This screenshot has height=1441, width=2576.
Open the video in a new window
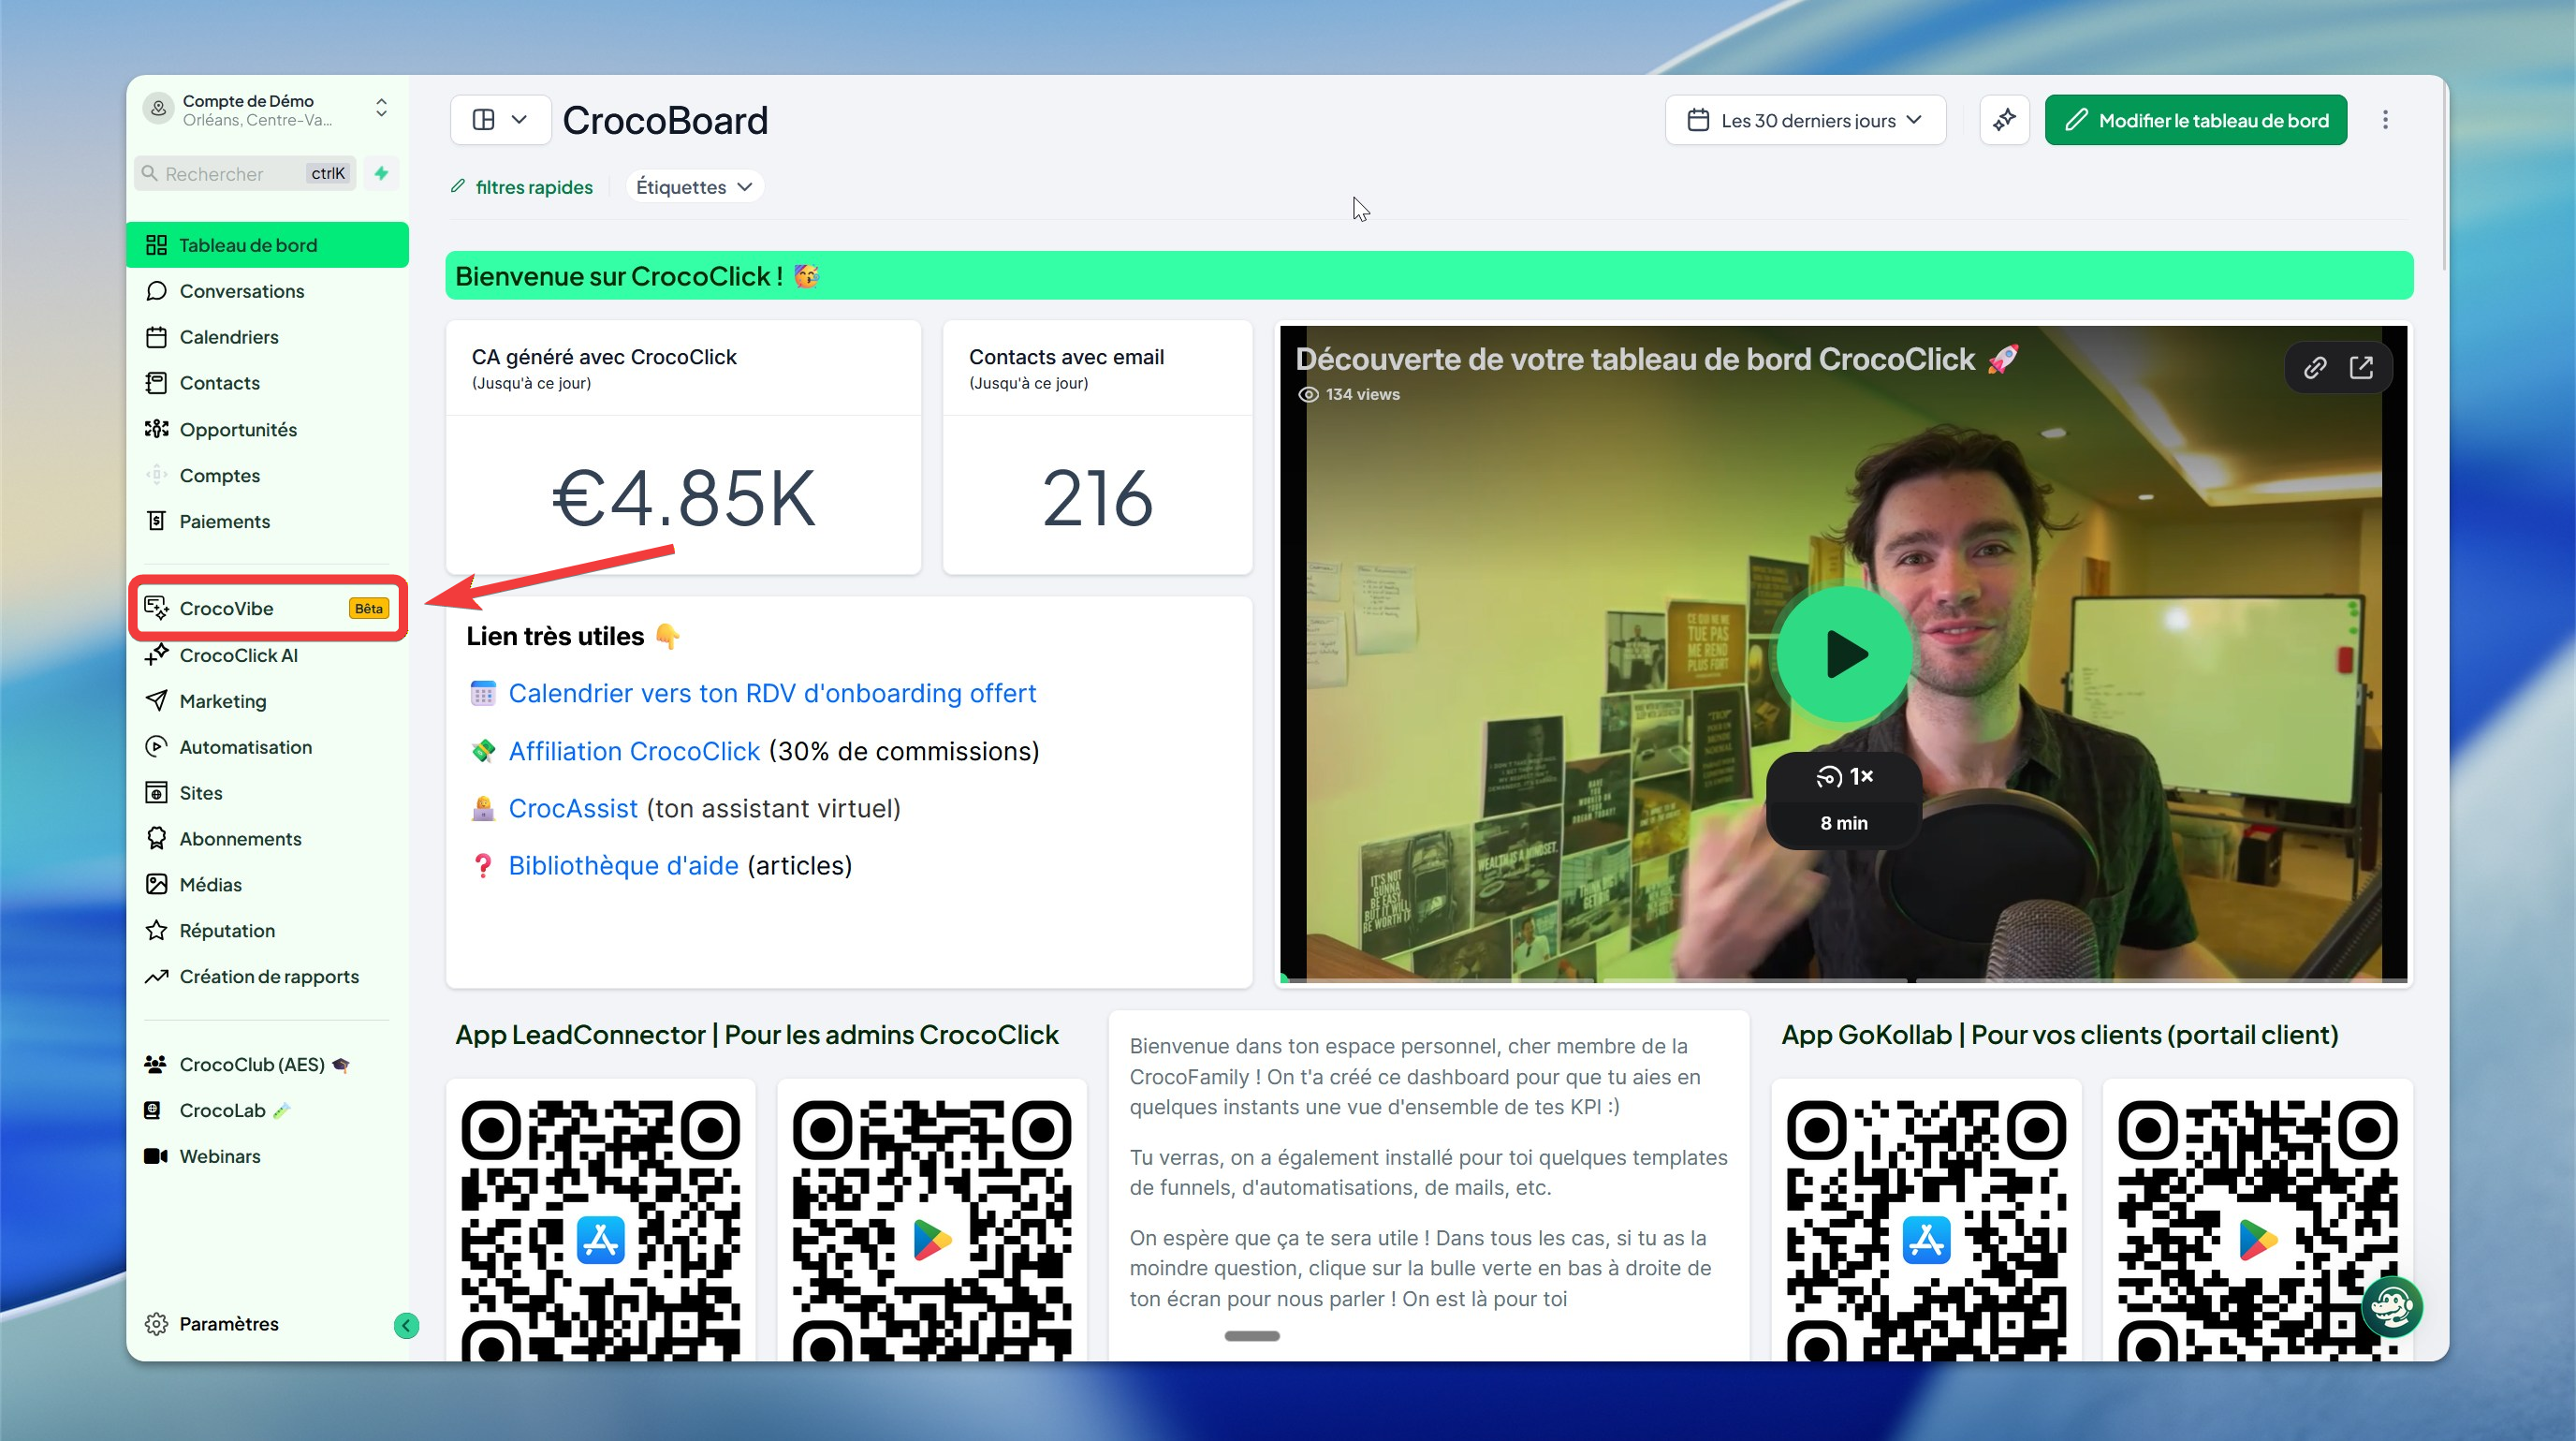(2361, 368)
